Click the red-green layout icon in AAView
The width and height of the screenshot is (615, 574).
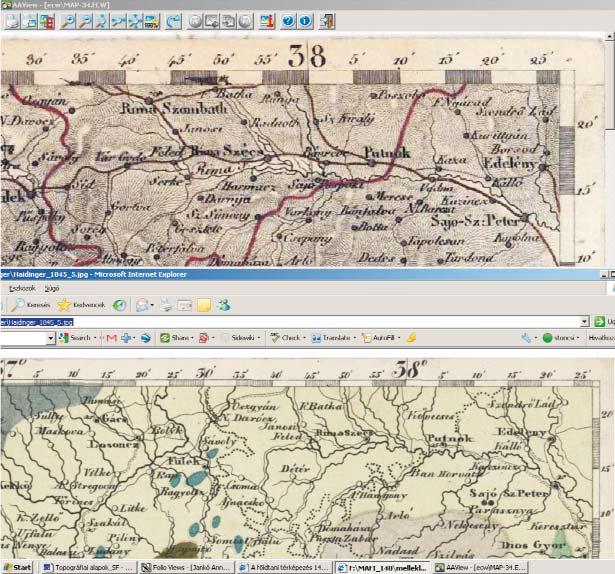tap(47, 21)
